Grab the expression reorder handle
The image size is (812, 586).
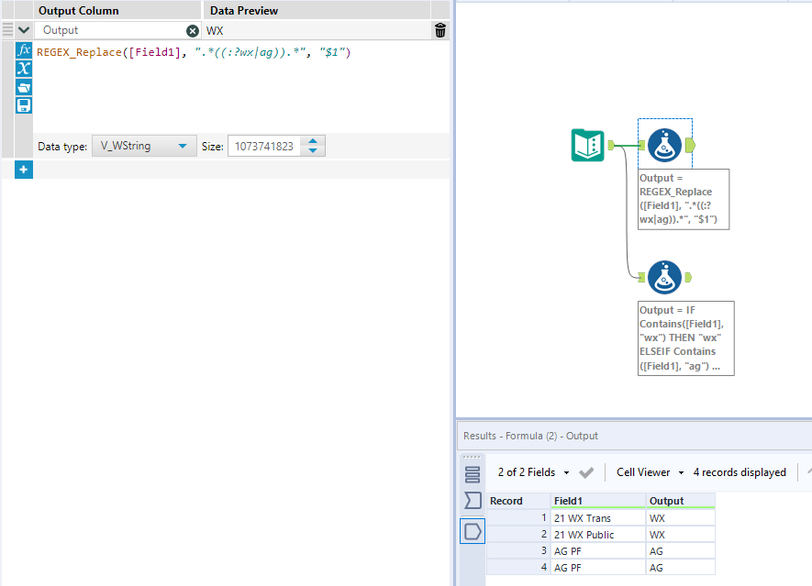tap(8, 30)
